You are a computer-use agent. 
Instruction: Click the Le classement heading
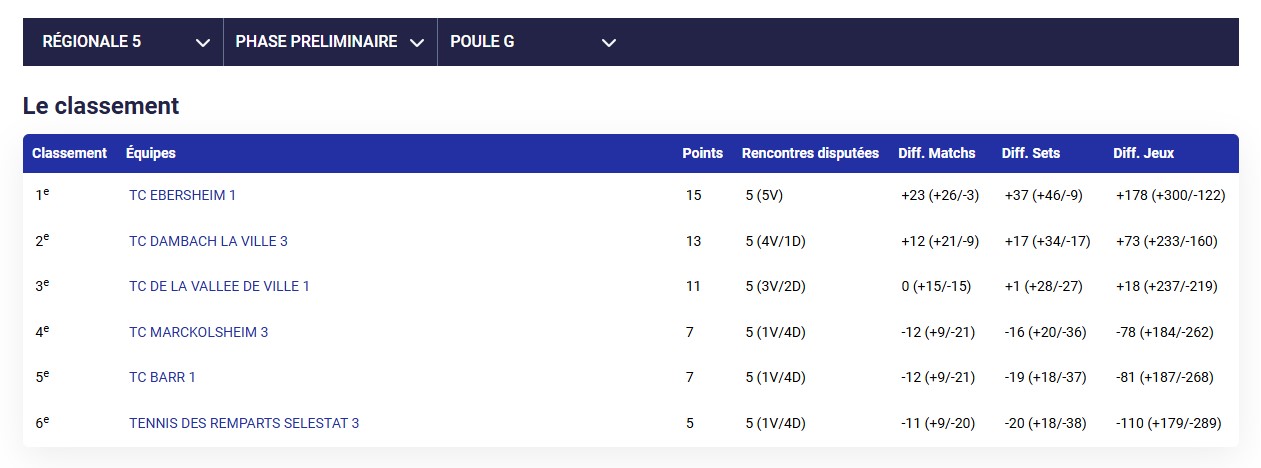click(101, 106)
